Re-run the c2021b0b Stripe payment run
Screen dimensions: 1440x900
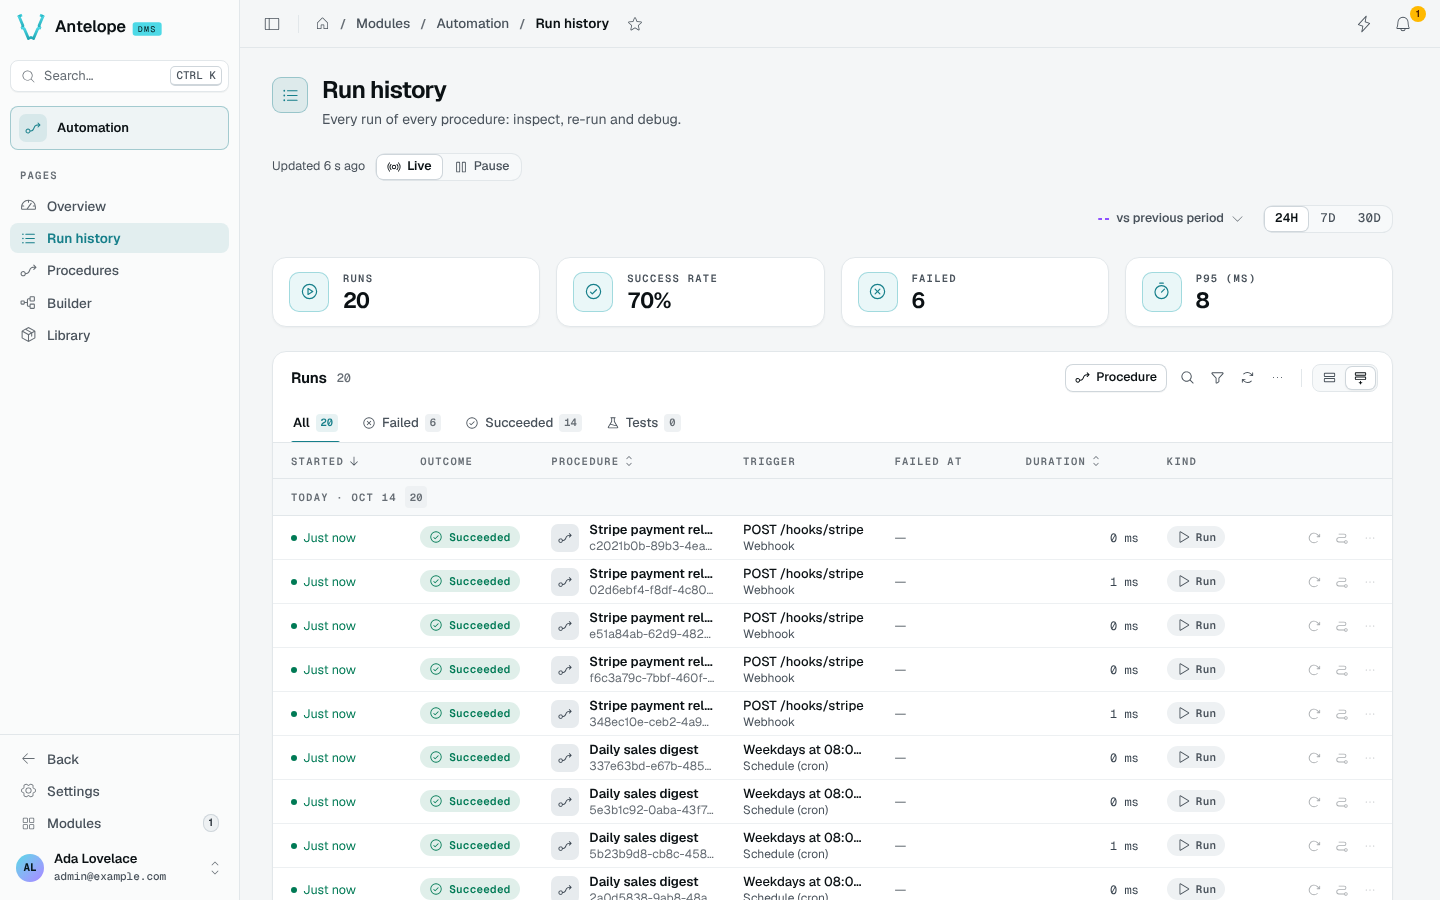1314,538
